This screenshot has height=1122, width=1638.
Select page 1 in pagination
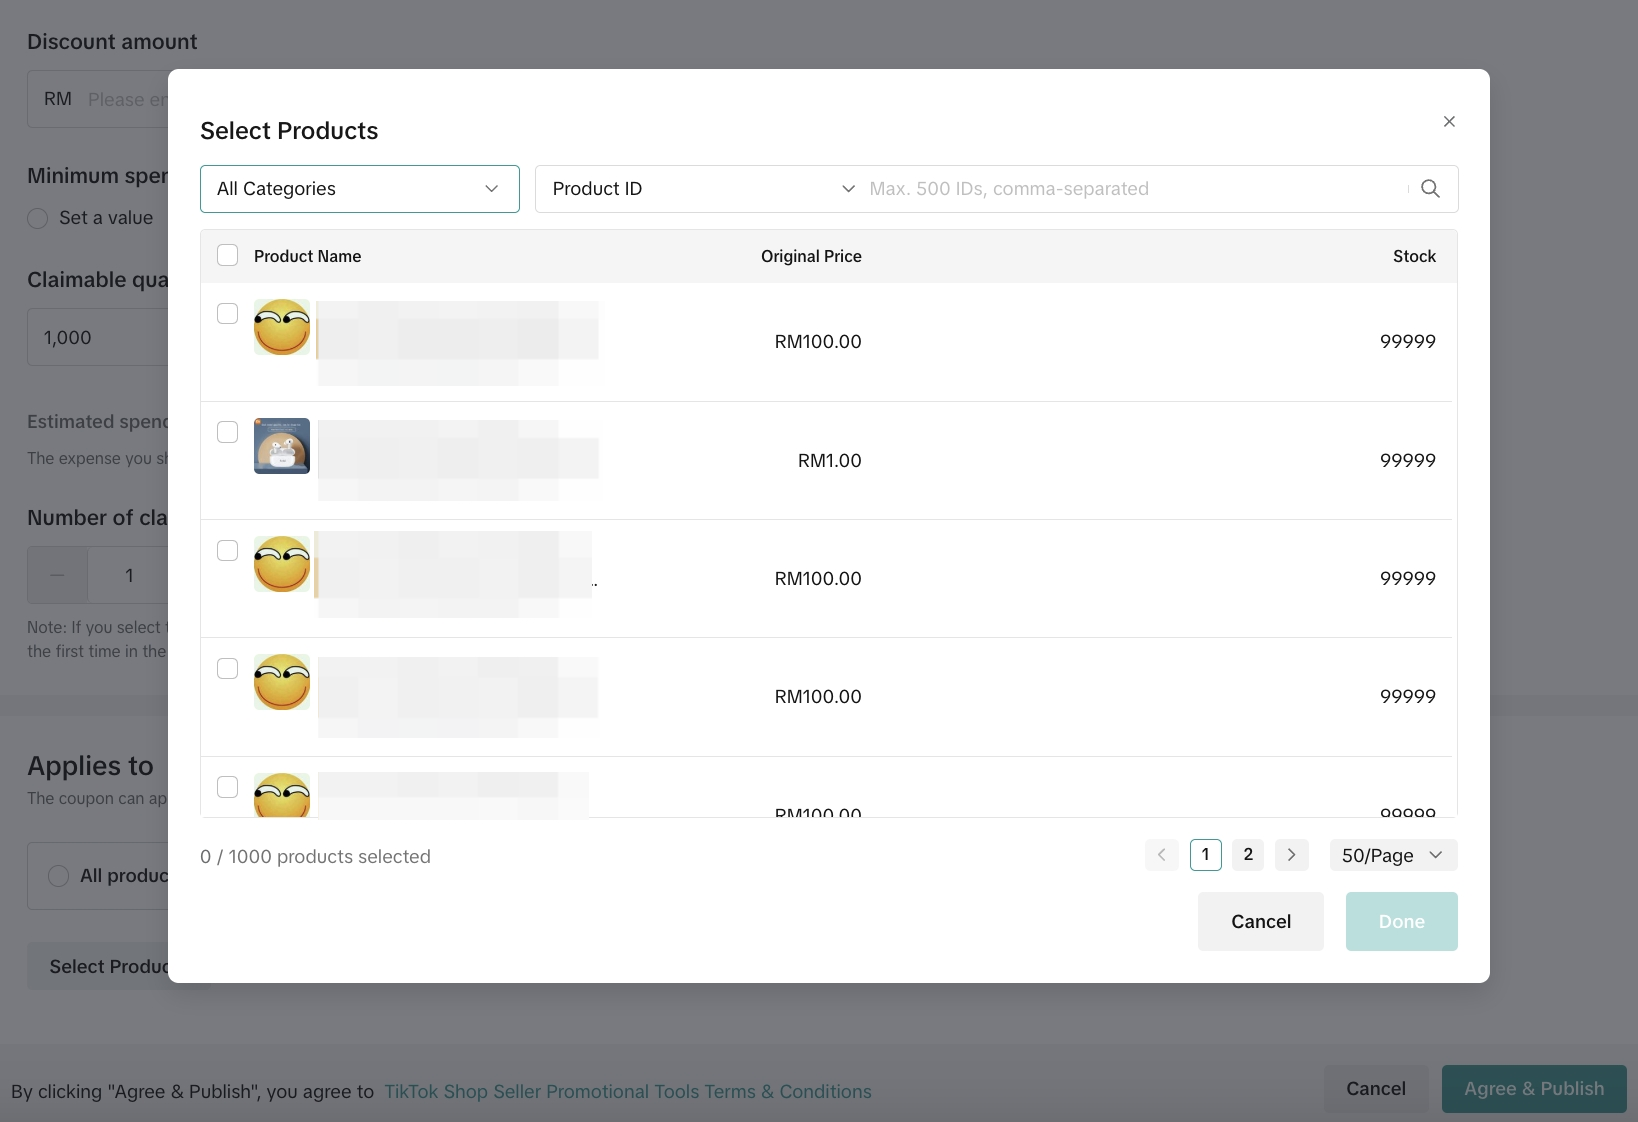(x=1205, y=855)
